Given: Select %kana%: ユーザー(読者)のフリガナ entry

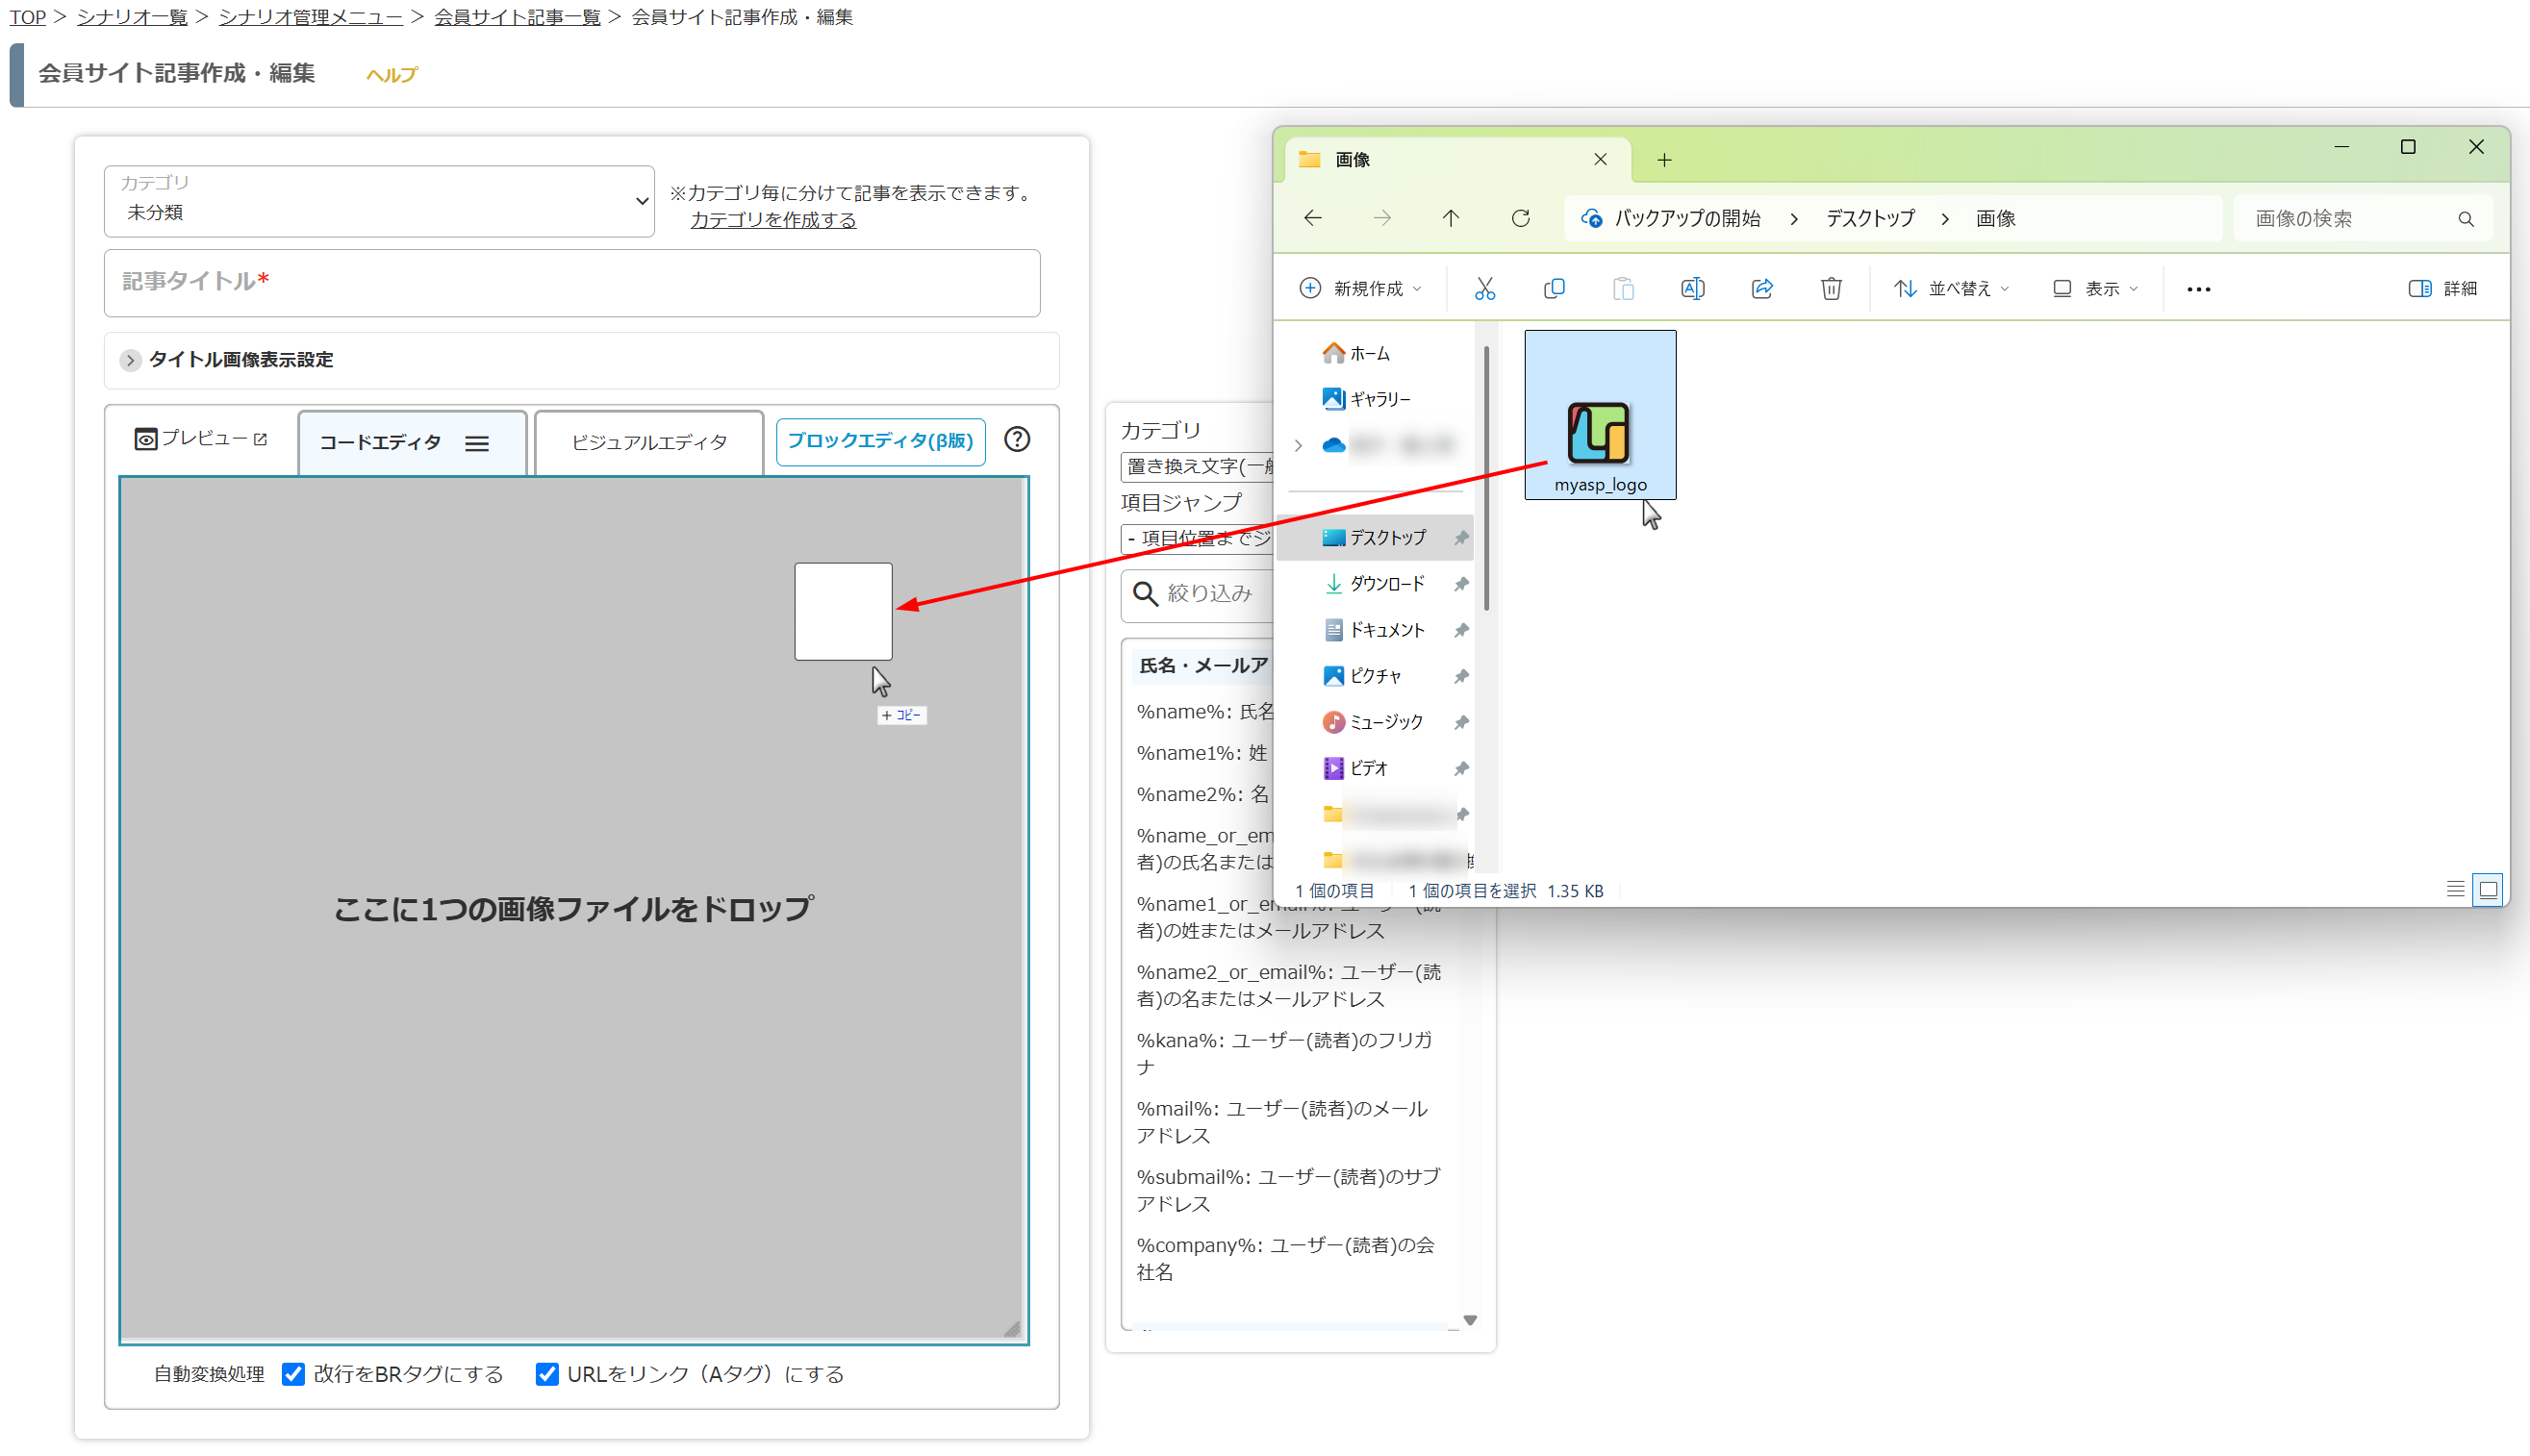Looking at the screenshot, I should (x=1283, y=1053).
